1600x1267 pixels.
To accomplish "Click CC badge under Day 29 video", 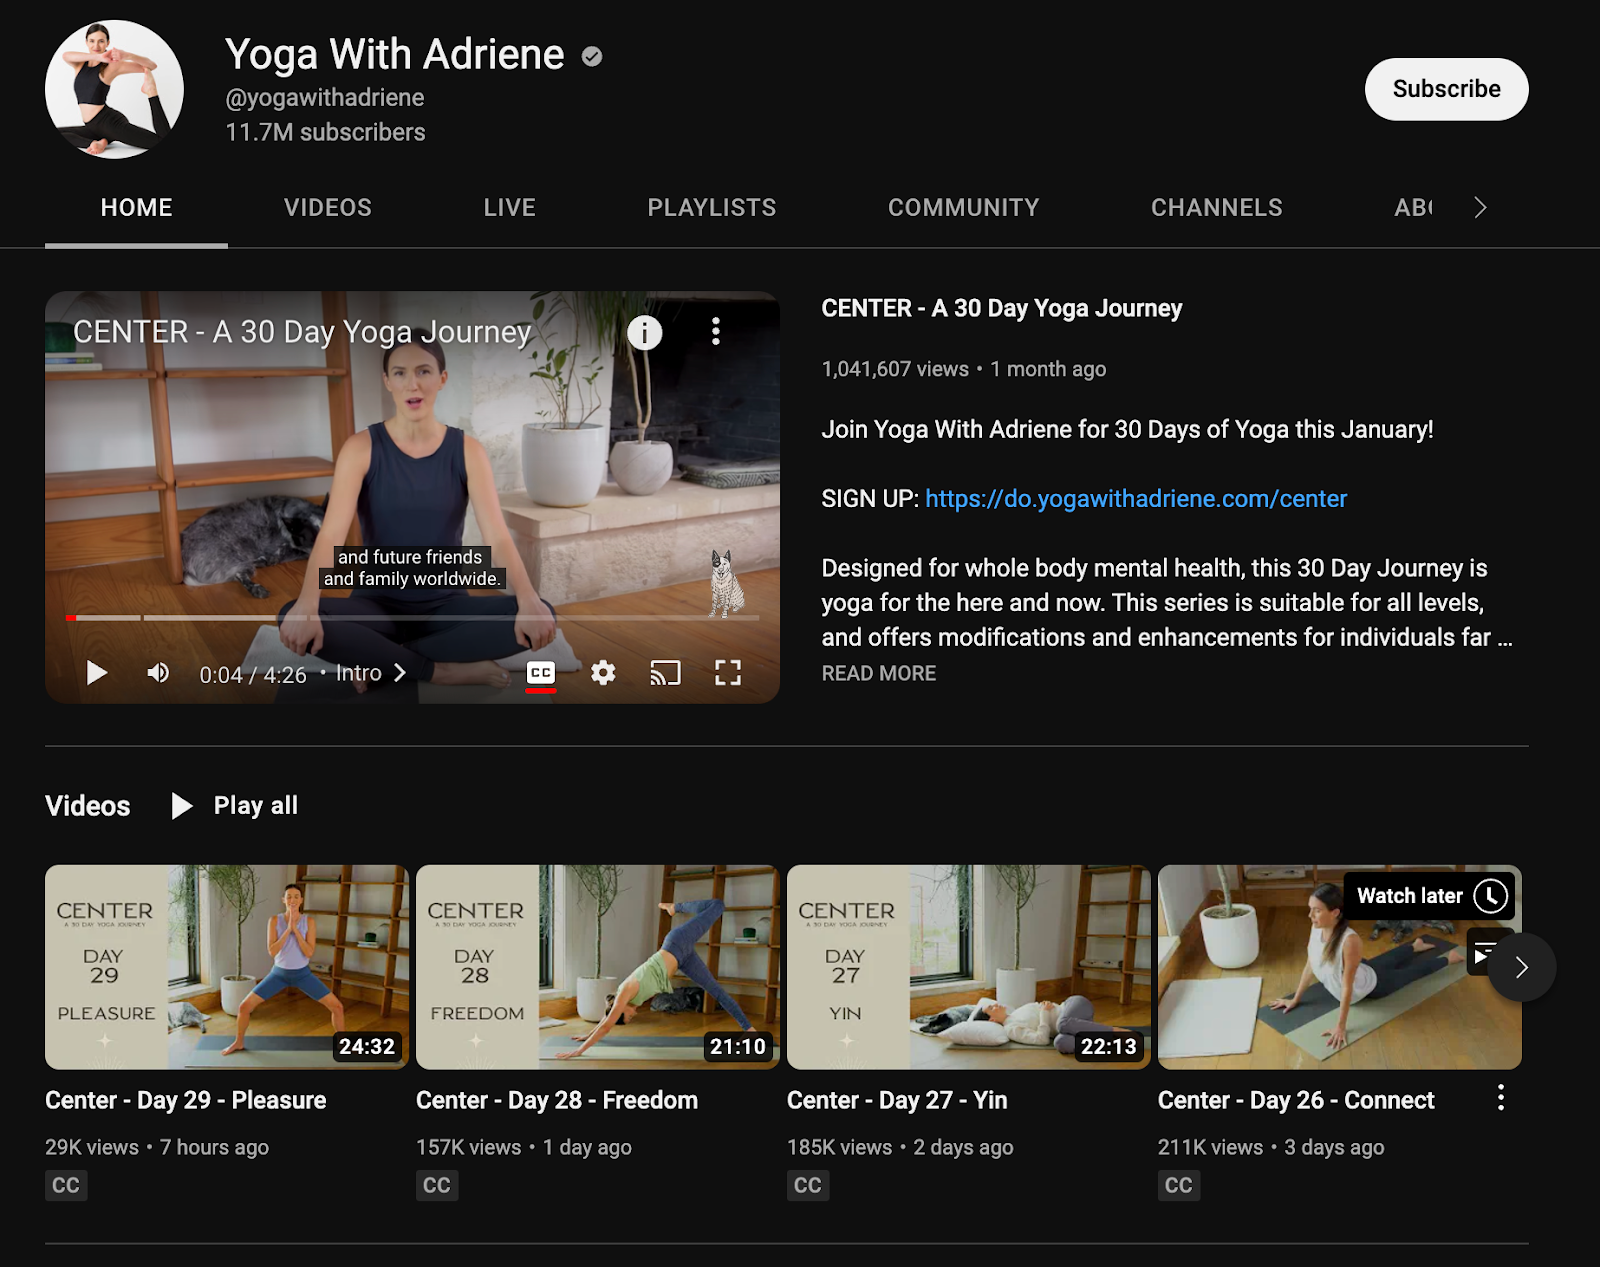I will pos(66,1185).
